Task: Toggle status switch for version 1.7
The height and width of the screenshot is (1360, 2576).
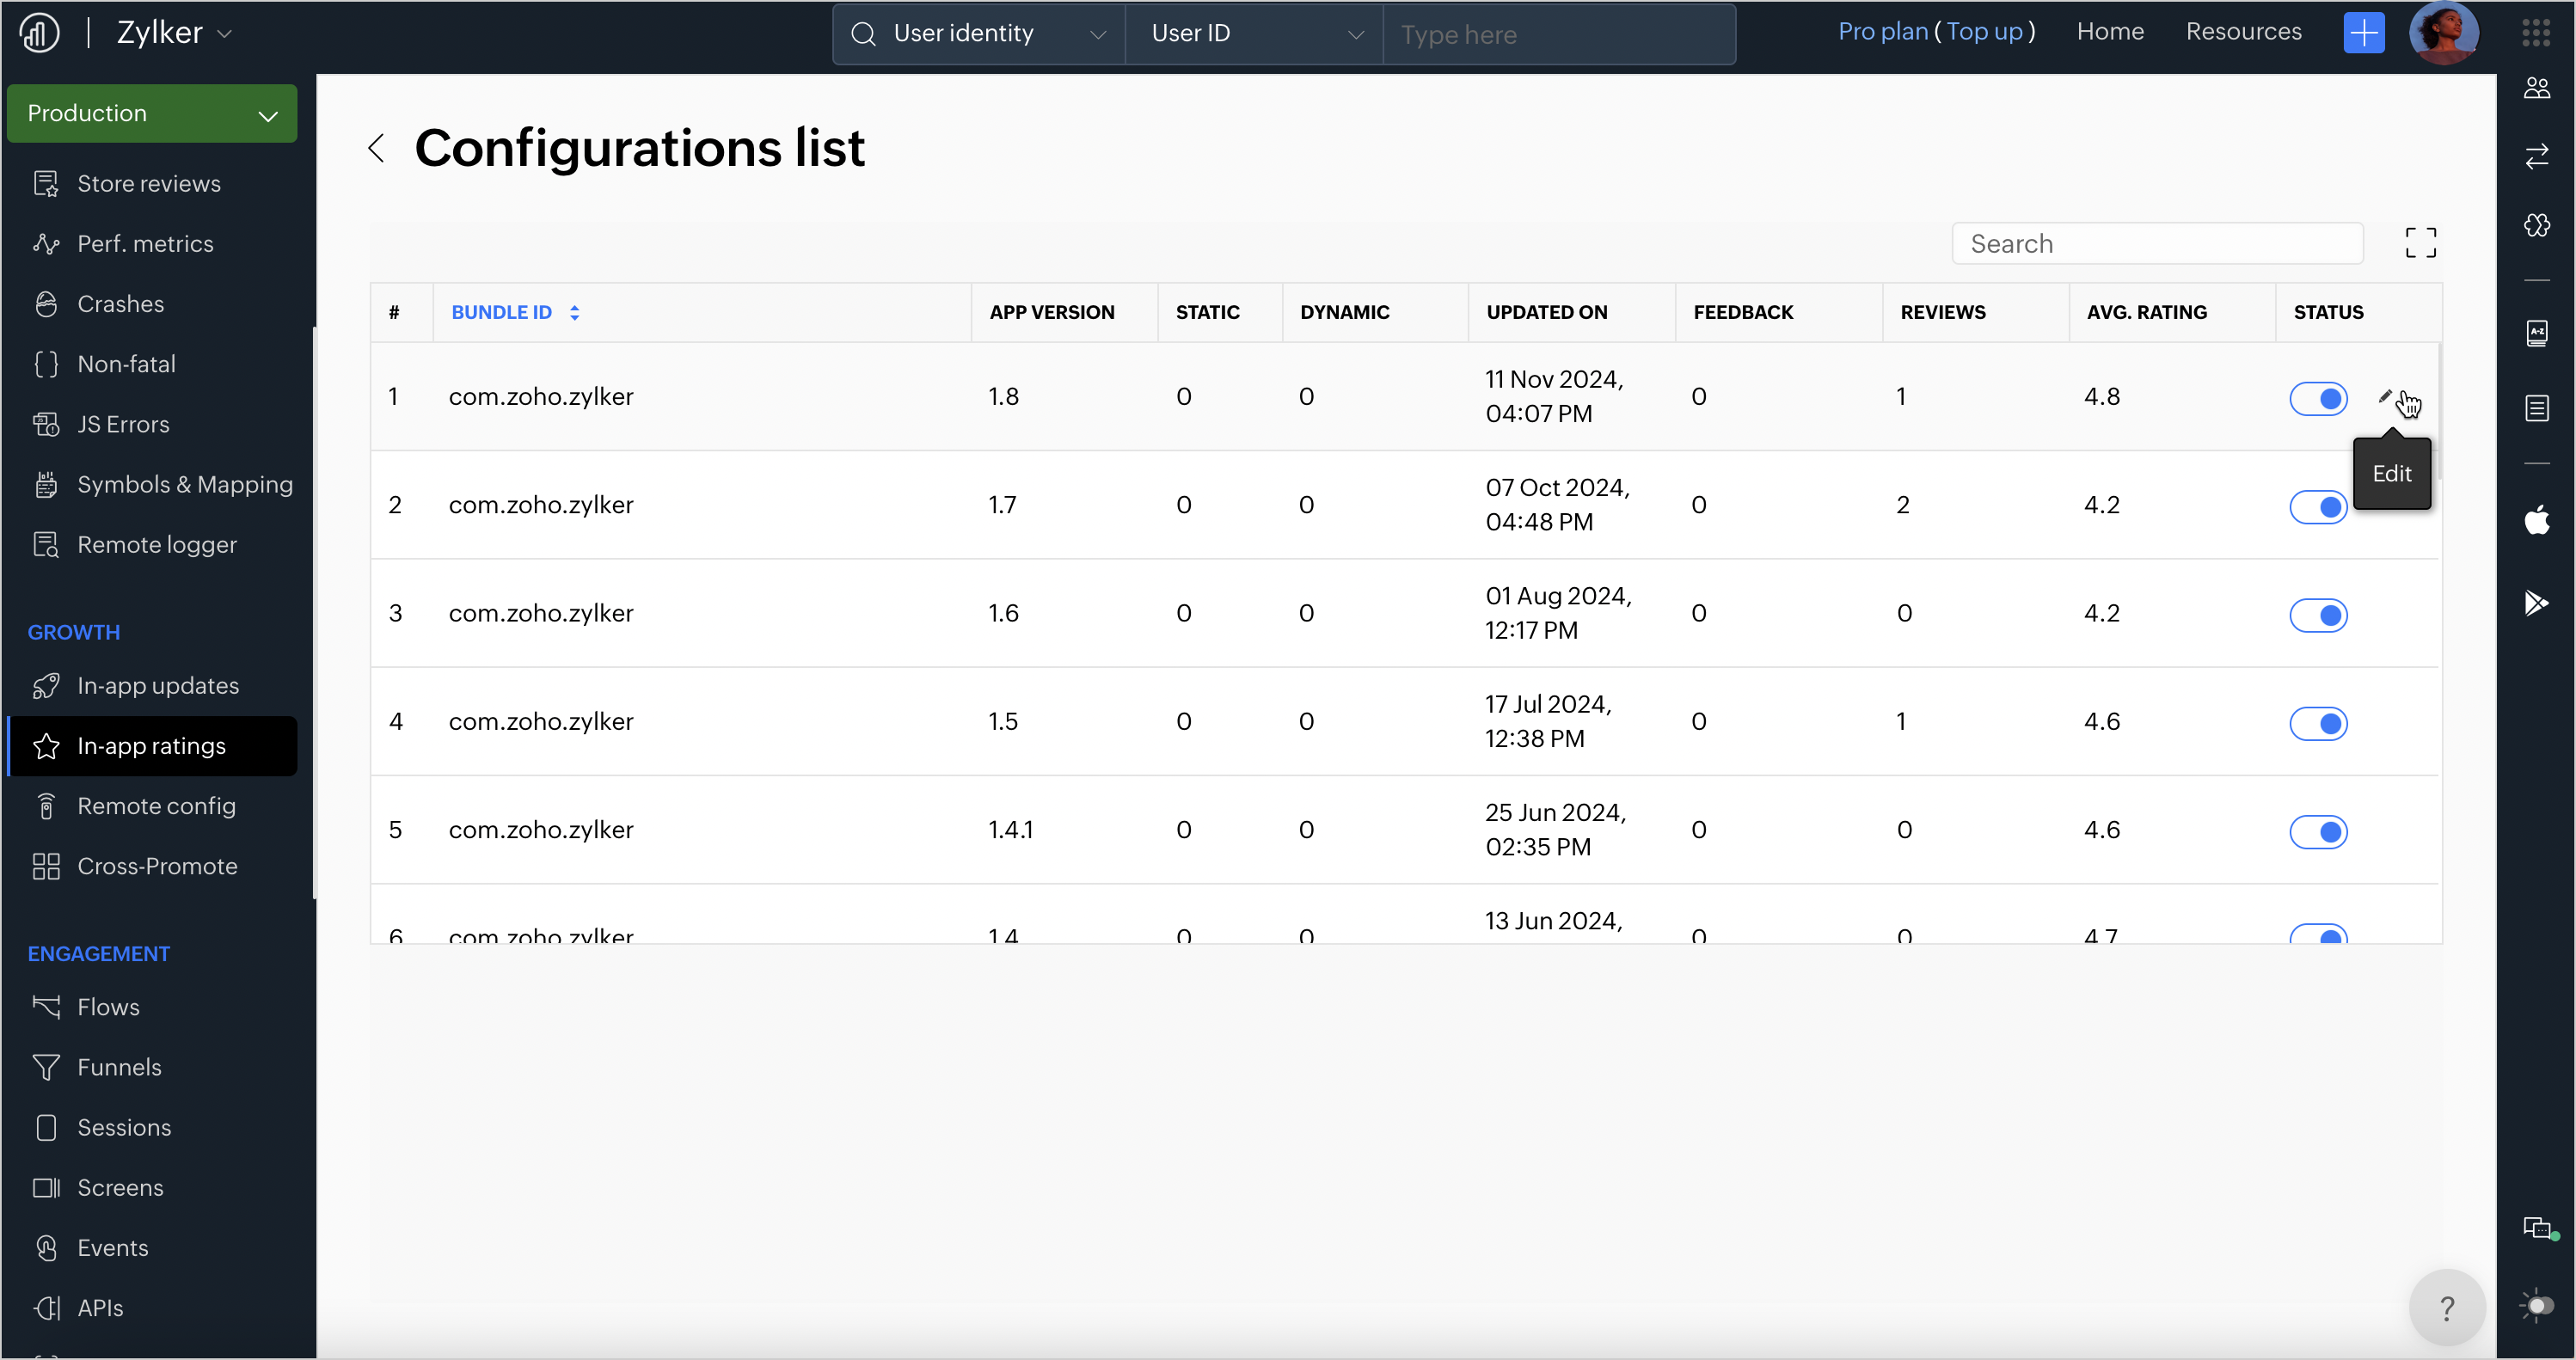Action: 2318,506
